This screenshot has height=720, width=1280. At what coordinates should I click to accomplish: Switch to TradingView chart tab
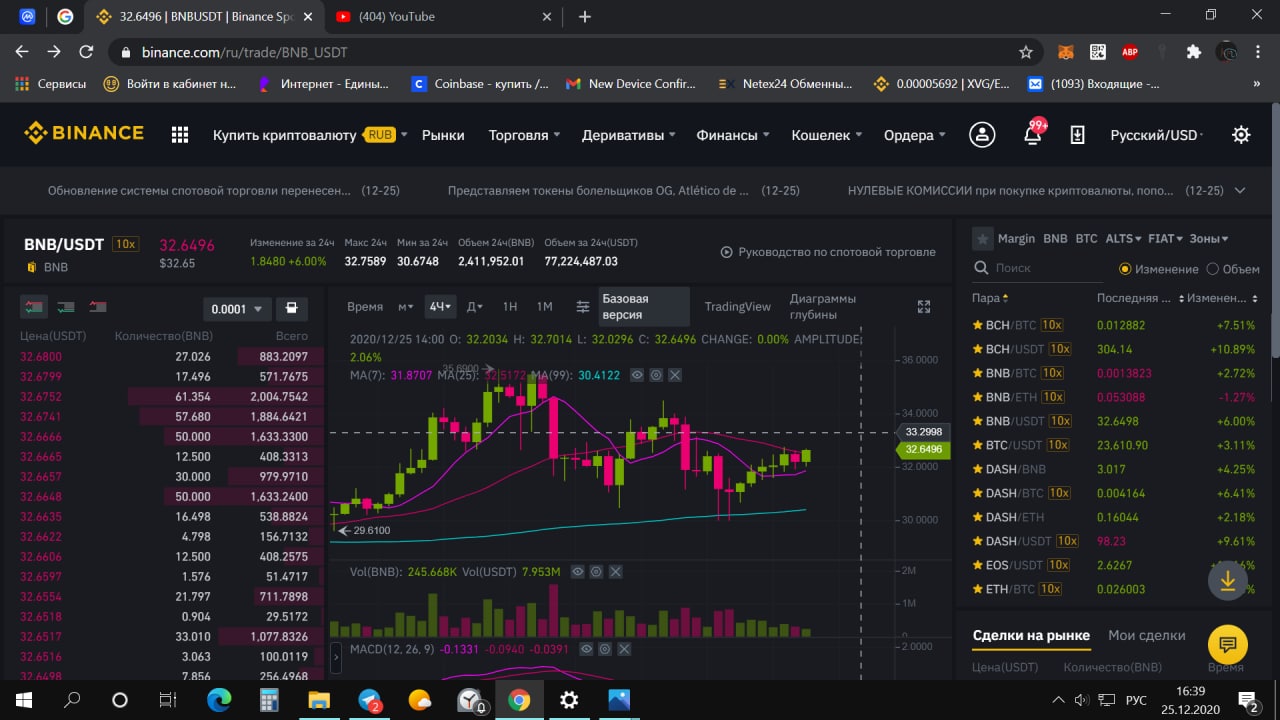click(737, 307)
